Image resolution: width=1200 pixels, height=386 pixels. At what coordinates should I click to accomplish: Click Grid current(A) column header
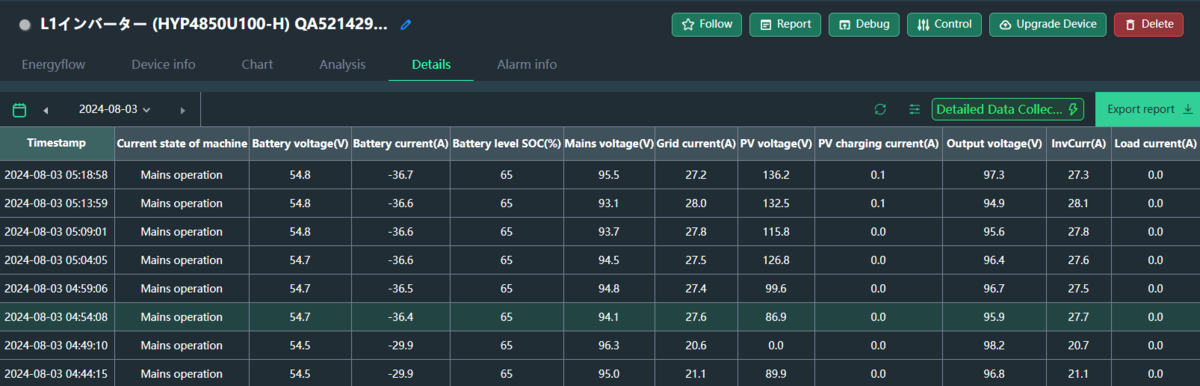pyautogui.click(x=696, y=144)
